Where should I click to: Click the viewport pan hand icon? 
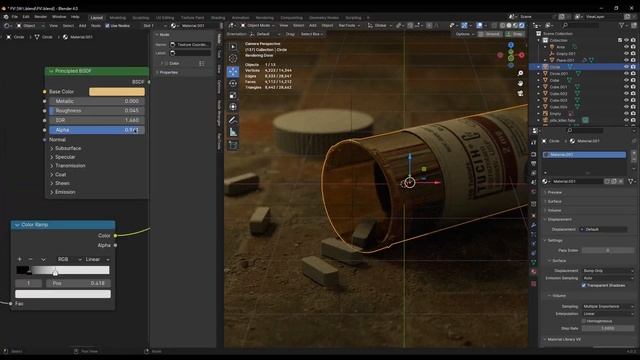(520, 83)
